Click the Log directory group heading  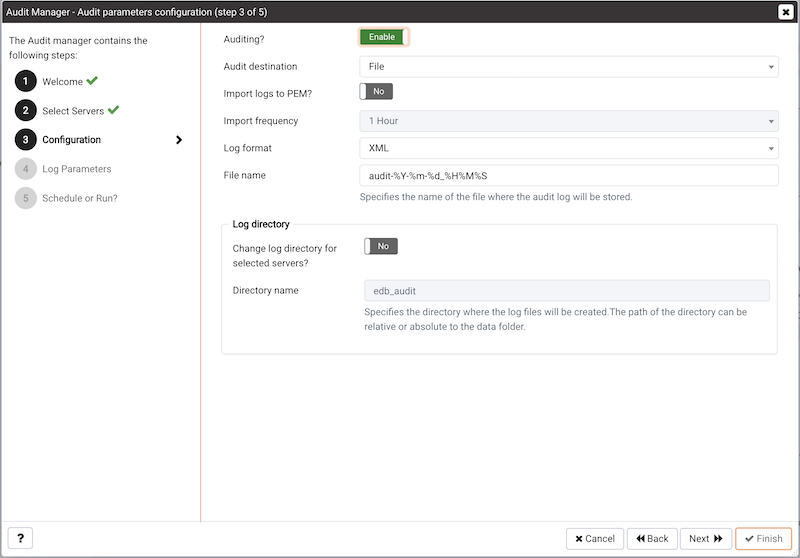[x=261, y=224]
